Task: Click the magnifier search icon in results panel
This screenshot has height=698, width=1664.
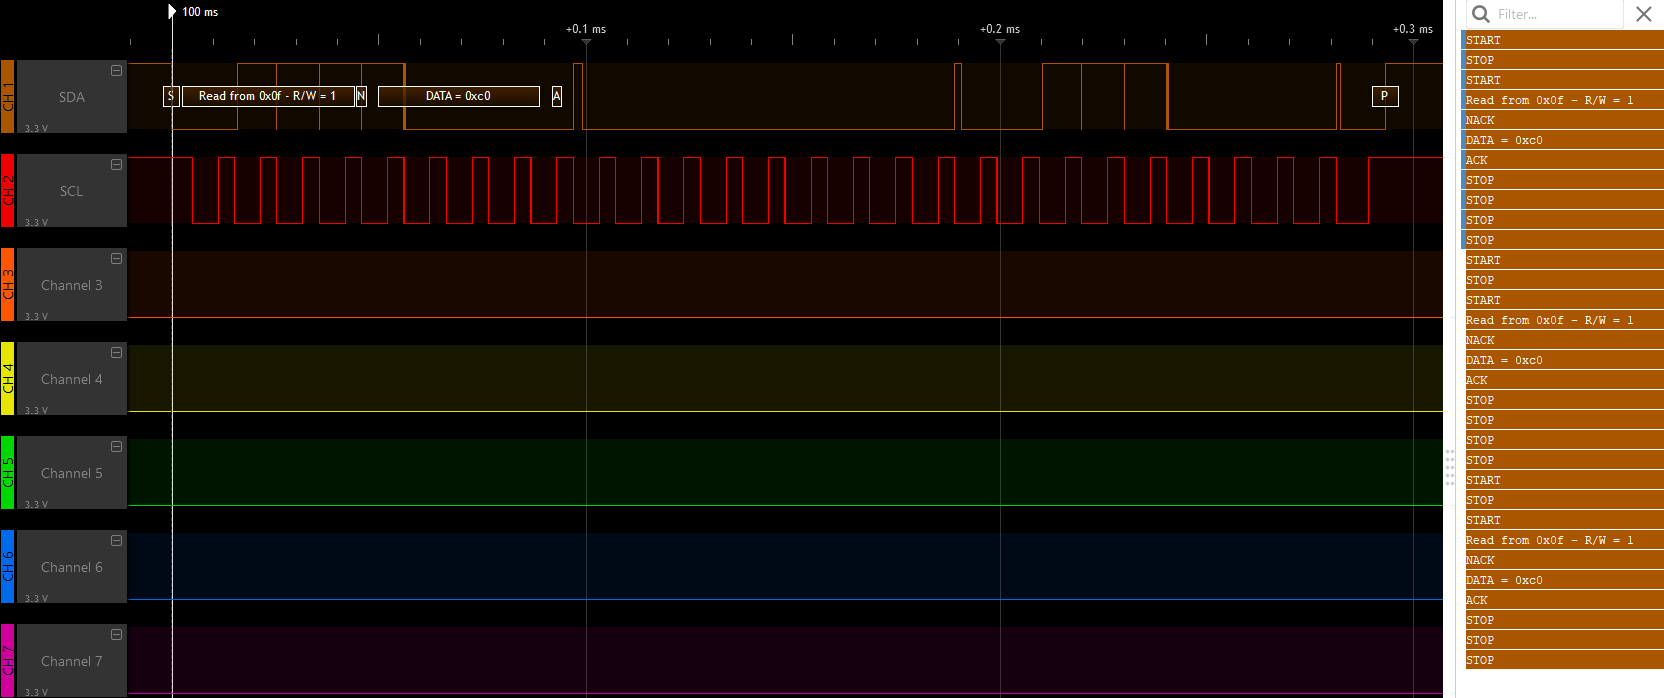Action: point(1481,14)
